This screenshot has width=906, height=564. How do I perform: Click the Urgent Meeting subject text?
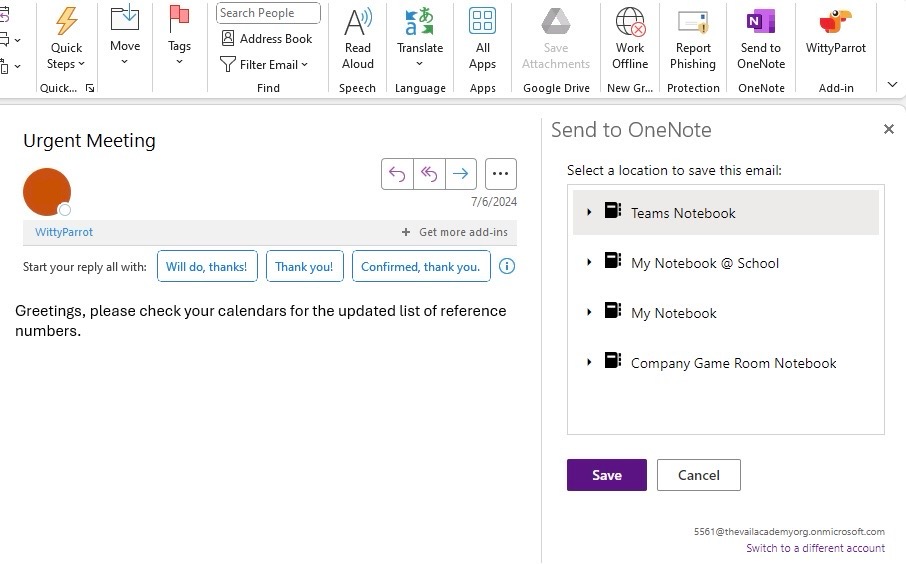pyautogui.click(x=90, y=140)
